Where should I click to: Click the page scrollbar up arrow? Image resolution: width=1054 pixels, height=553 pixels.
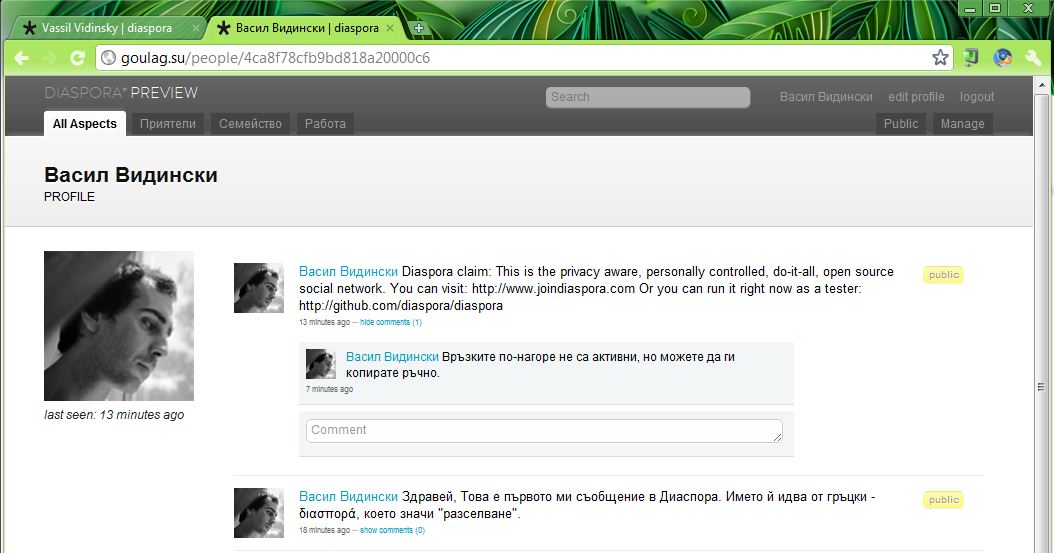point(1042,85)
